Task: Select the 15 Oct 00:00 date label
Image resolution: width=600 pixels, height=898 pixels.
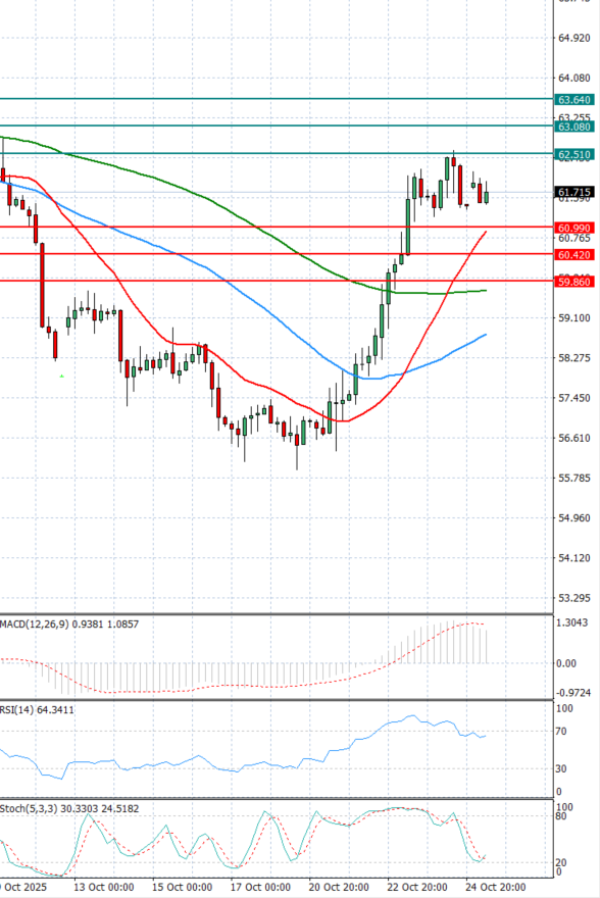Action: click(181, 887)
